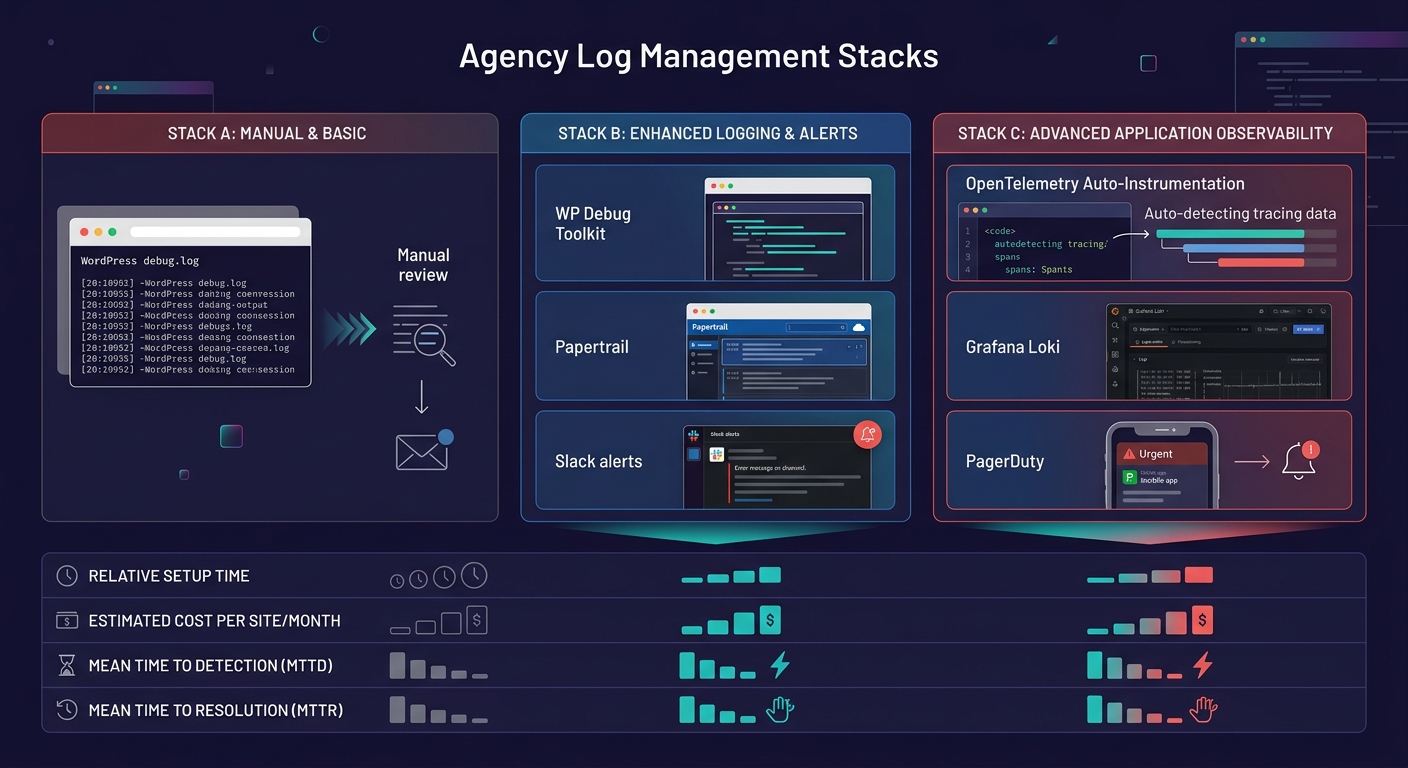Select the Stack C: Advanced Application Observability header
Image resolution: width=1408 pixels, height=768 pixels.
1149,133
